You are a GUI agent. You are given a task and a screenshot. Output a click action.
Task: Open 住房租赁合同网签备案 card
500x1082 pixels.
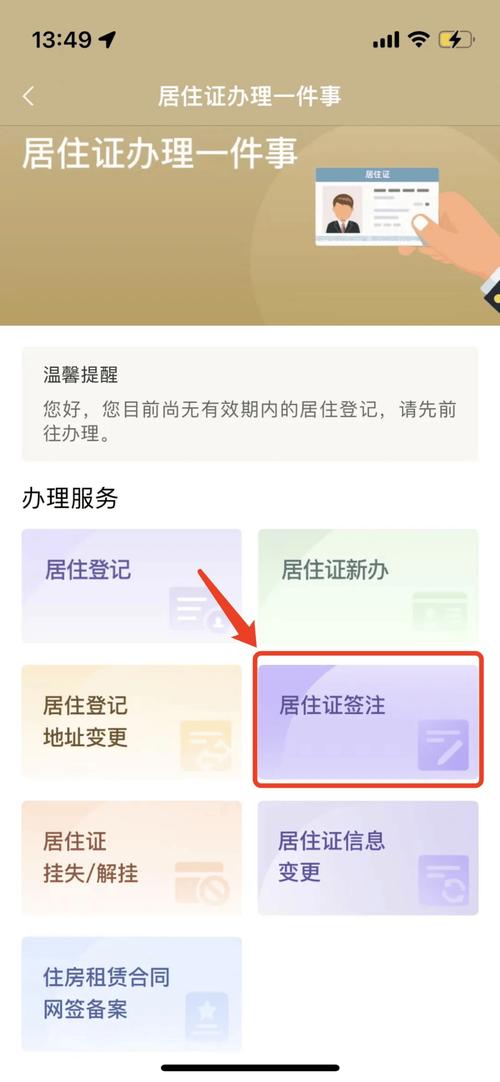pos(132,994)
